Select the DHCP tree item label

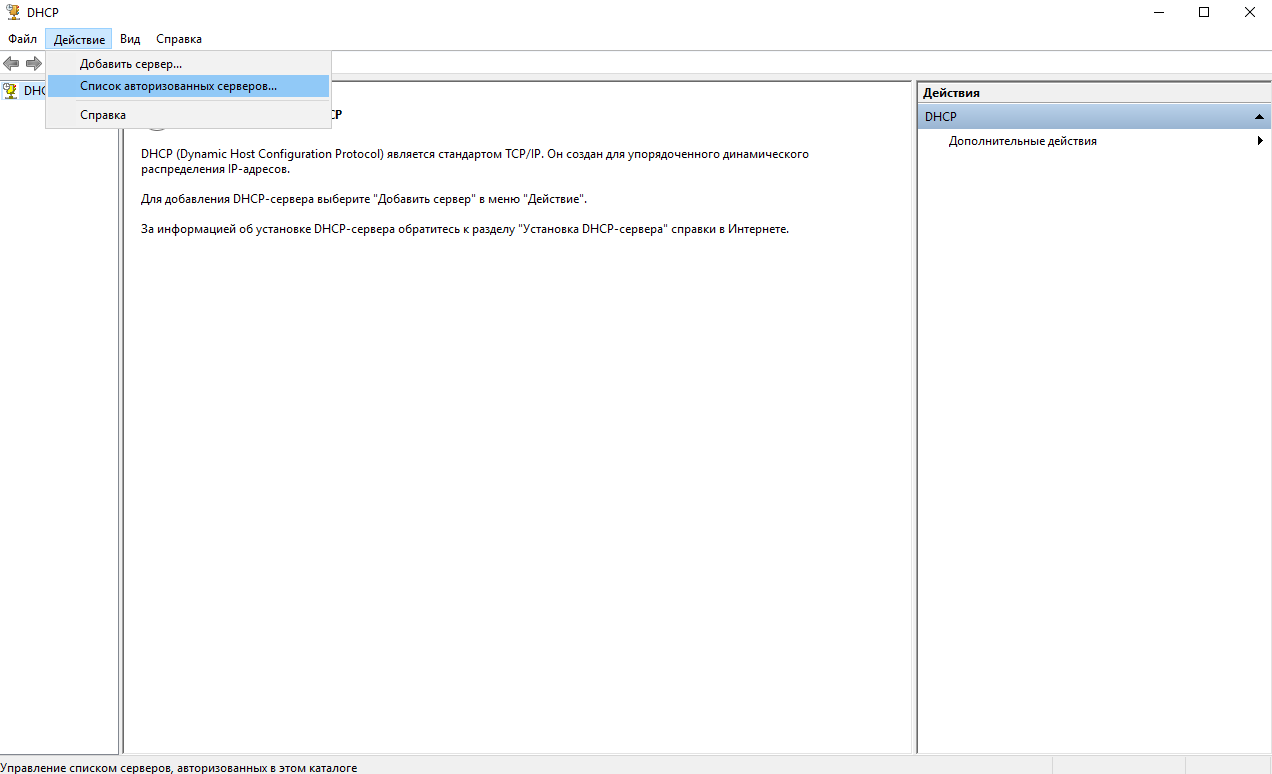point(35,90)
